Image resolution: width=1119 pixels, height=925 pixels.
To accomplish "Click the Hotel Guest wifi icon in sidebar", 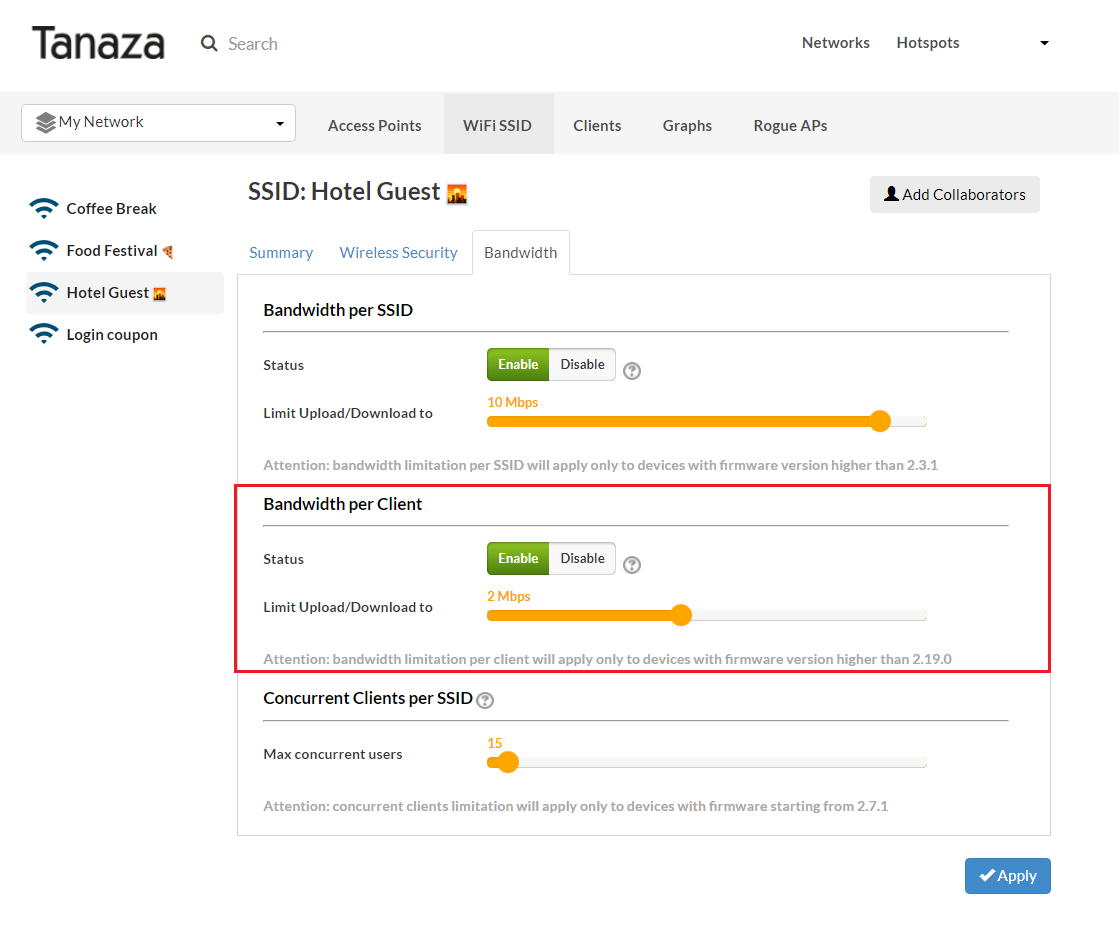I will click(44, 293).
